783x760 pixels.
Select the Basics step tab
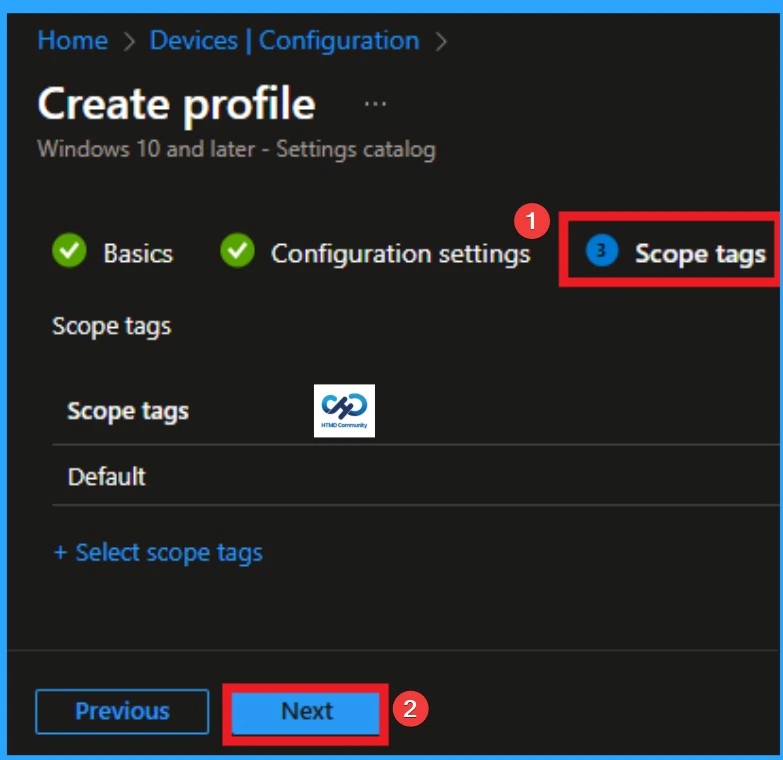click(113, 253)
